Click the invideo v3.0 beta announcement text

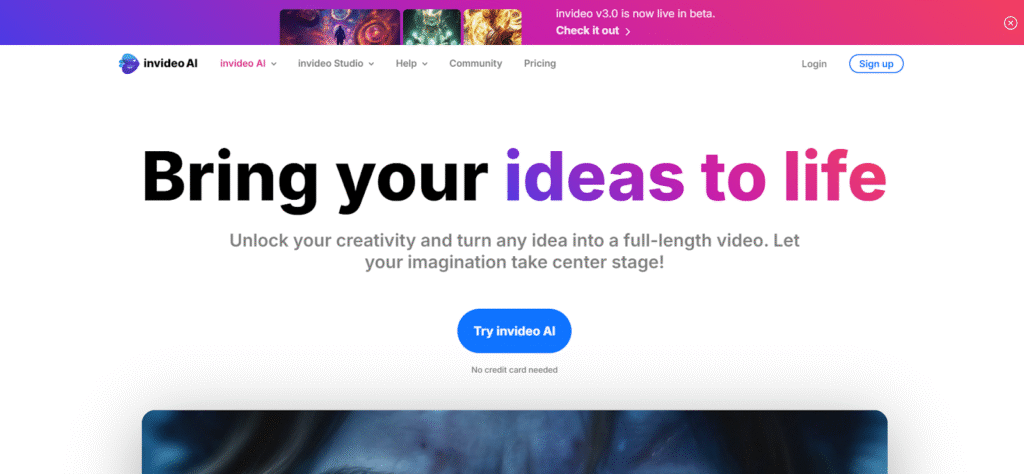635,14
